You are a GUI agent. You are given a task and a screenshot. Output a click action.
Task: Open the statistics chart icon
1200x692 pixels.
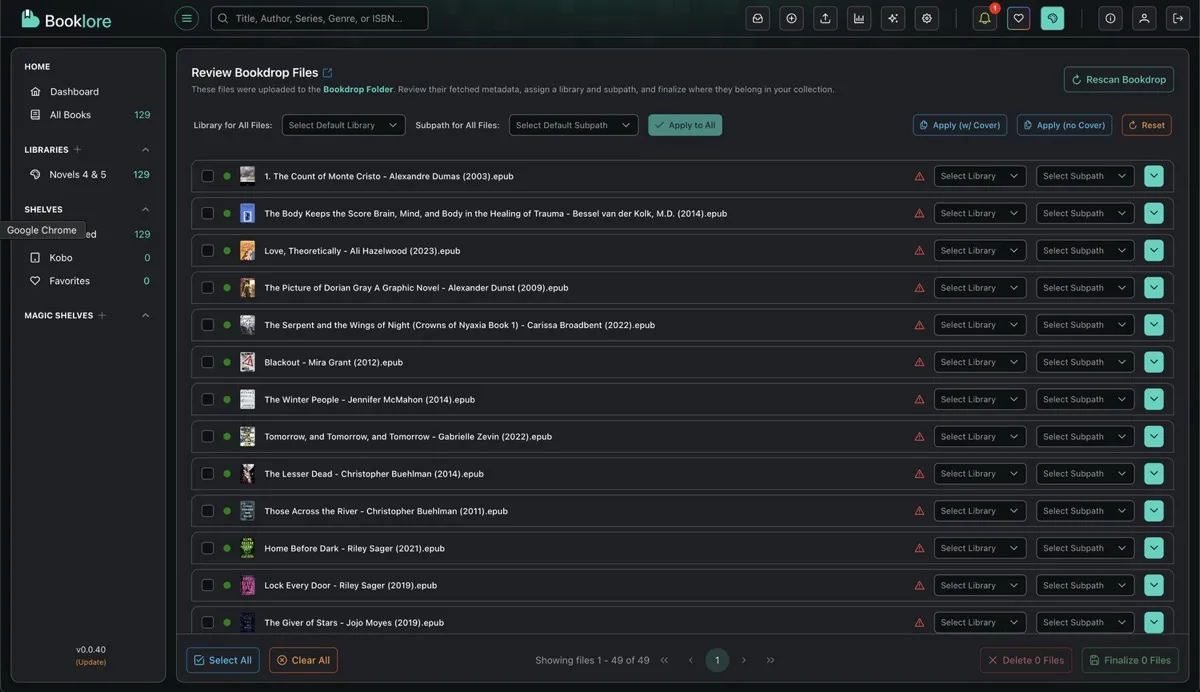859,18
